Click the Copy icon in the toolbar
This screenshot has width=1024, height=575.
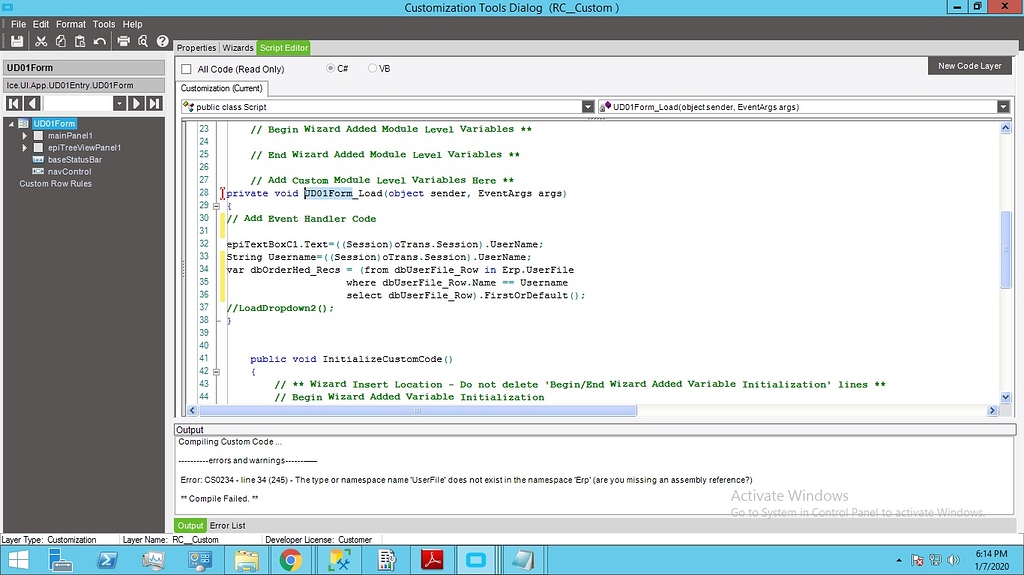[x=60, y=41]
